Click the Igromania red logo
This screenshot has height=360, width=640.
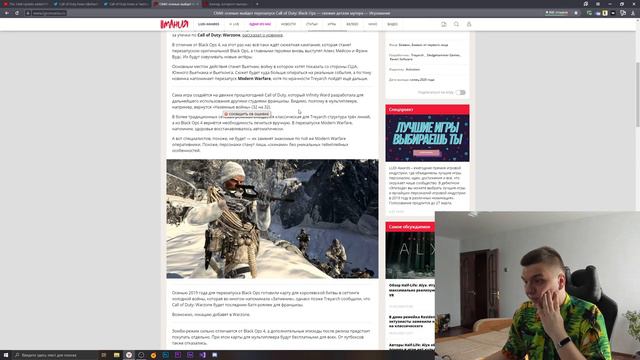click(x=174, y=24)
